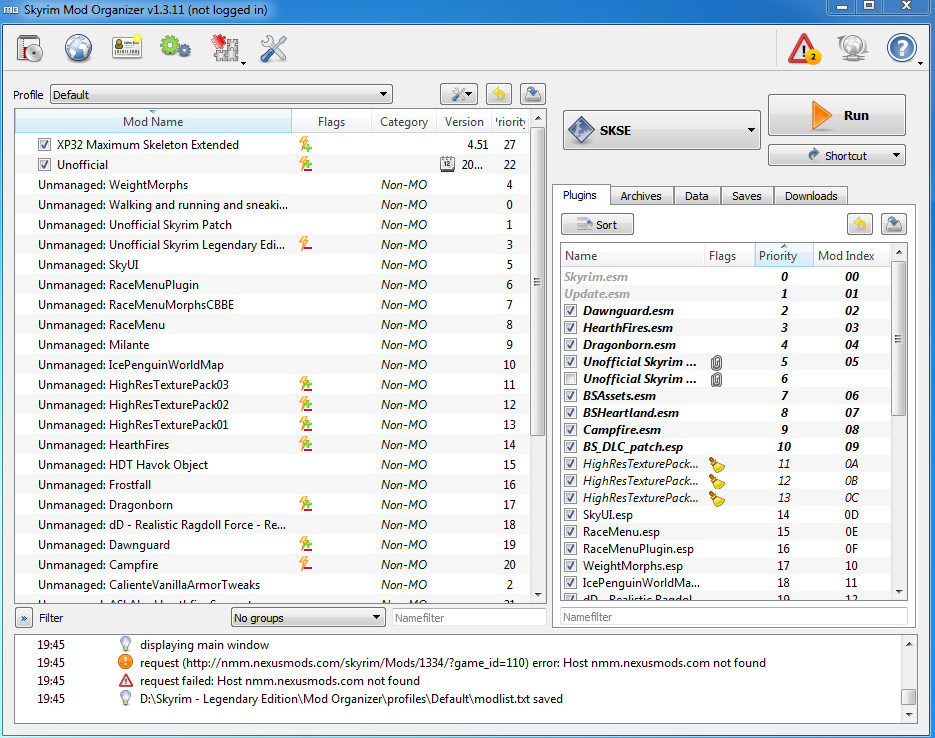935x738 pixels.
Task: Click the conflict flag on Unmanaged: Dawnguard row
Action: pyautogui.click(x=305, y=544)
